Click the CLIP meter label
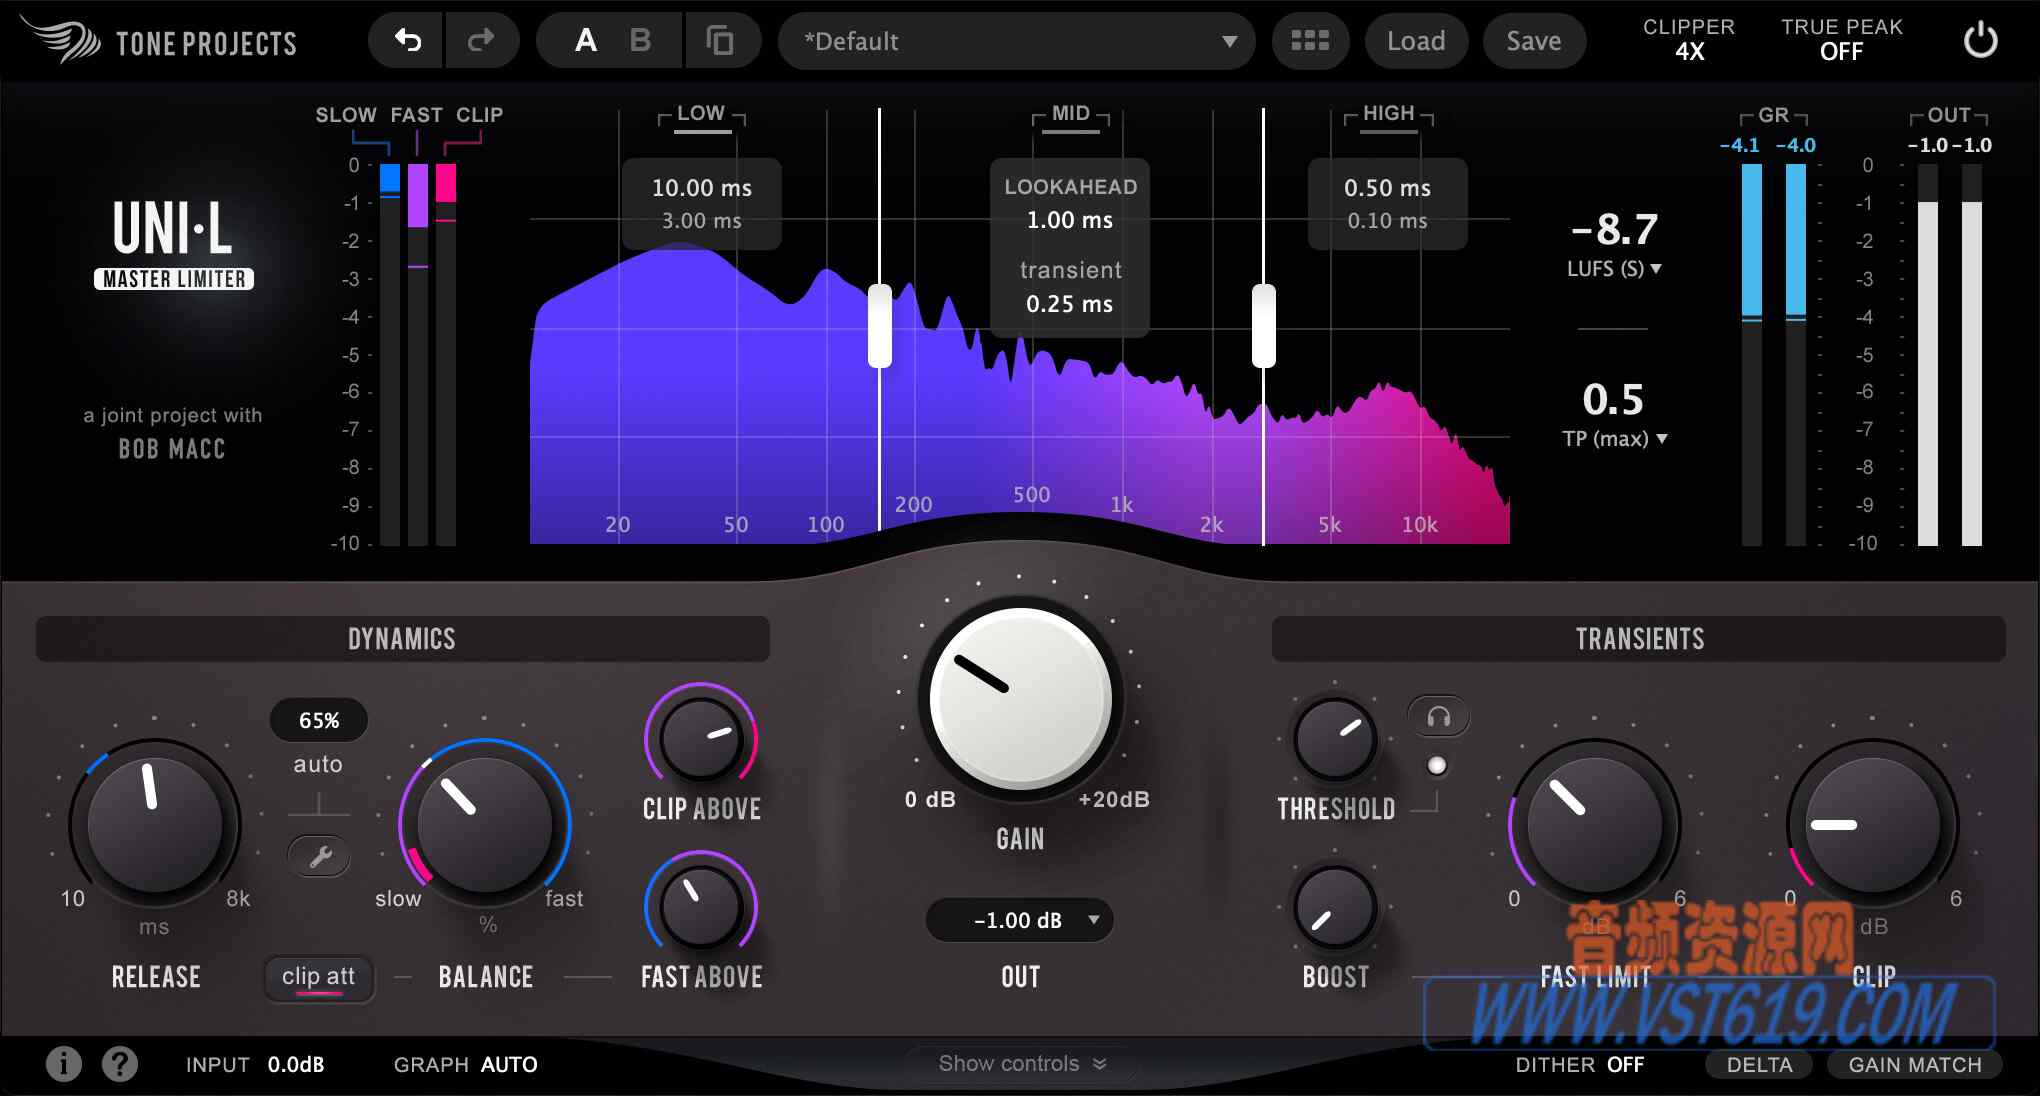This screenshot has height=1096, width=2040. tap(479, 115)
